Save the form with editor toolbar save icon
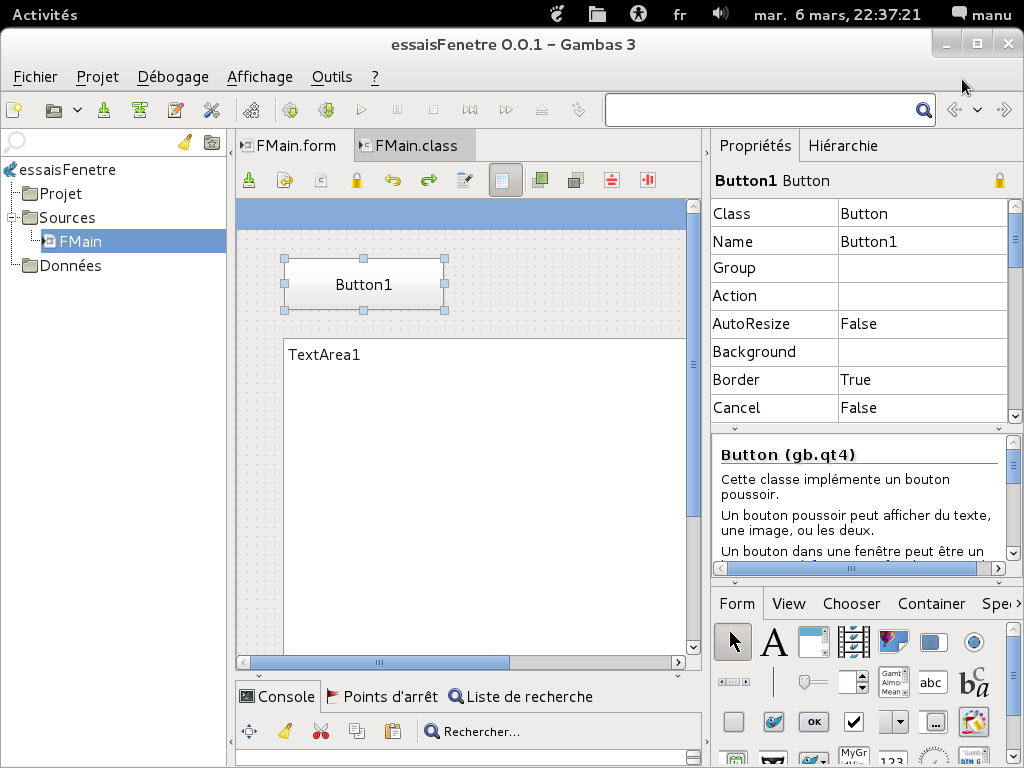 249,180
